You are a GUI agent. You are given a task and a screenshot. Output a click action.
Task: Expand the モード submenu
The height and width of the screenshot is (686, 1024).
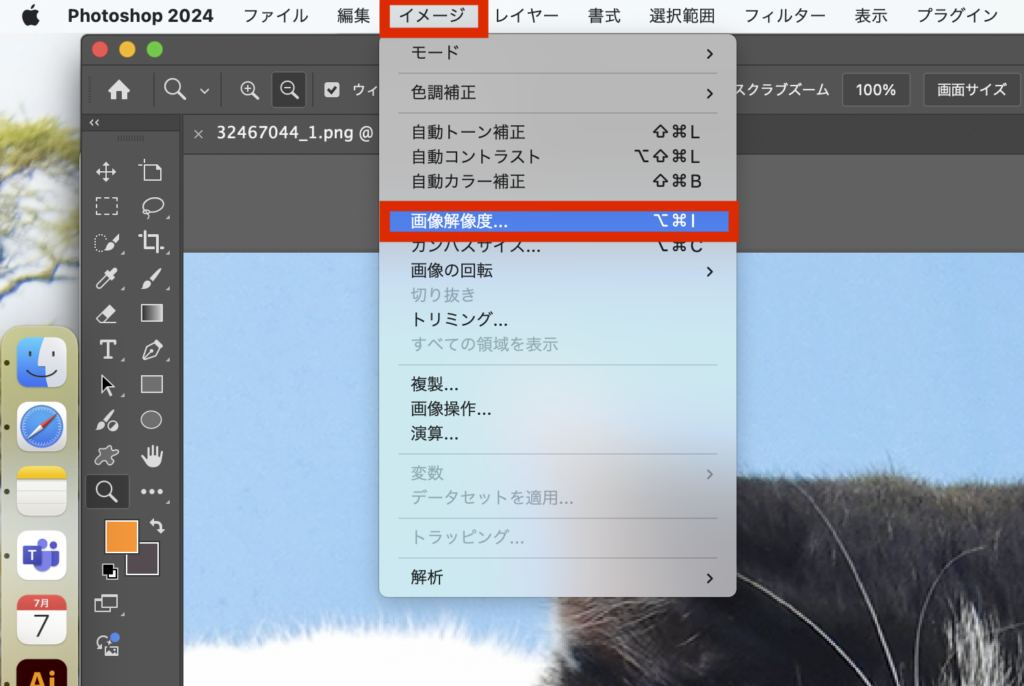557,53
